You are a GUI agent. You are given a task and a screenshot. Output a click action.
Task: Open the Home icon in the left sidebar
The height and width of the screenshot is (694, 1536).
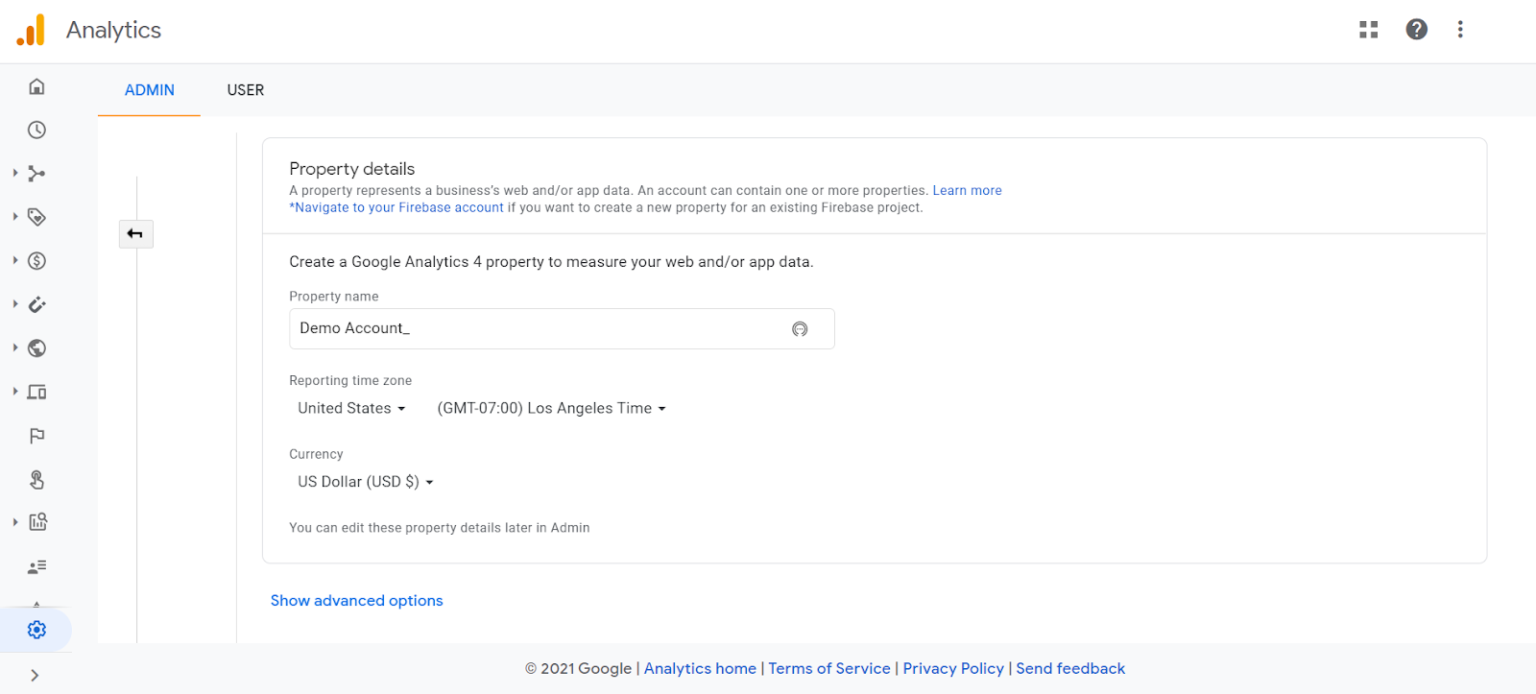(36, 86)
